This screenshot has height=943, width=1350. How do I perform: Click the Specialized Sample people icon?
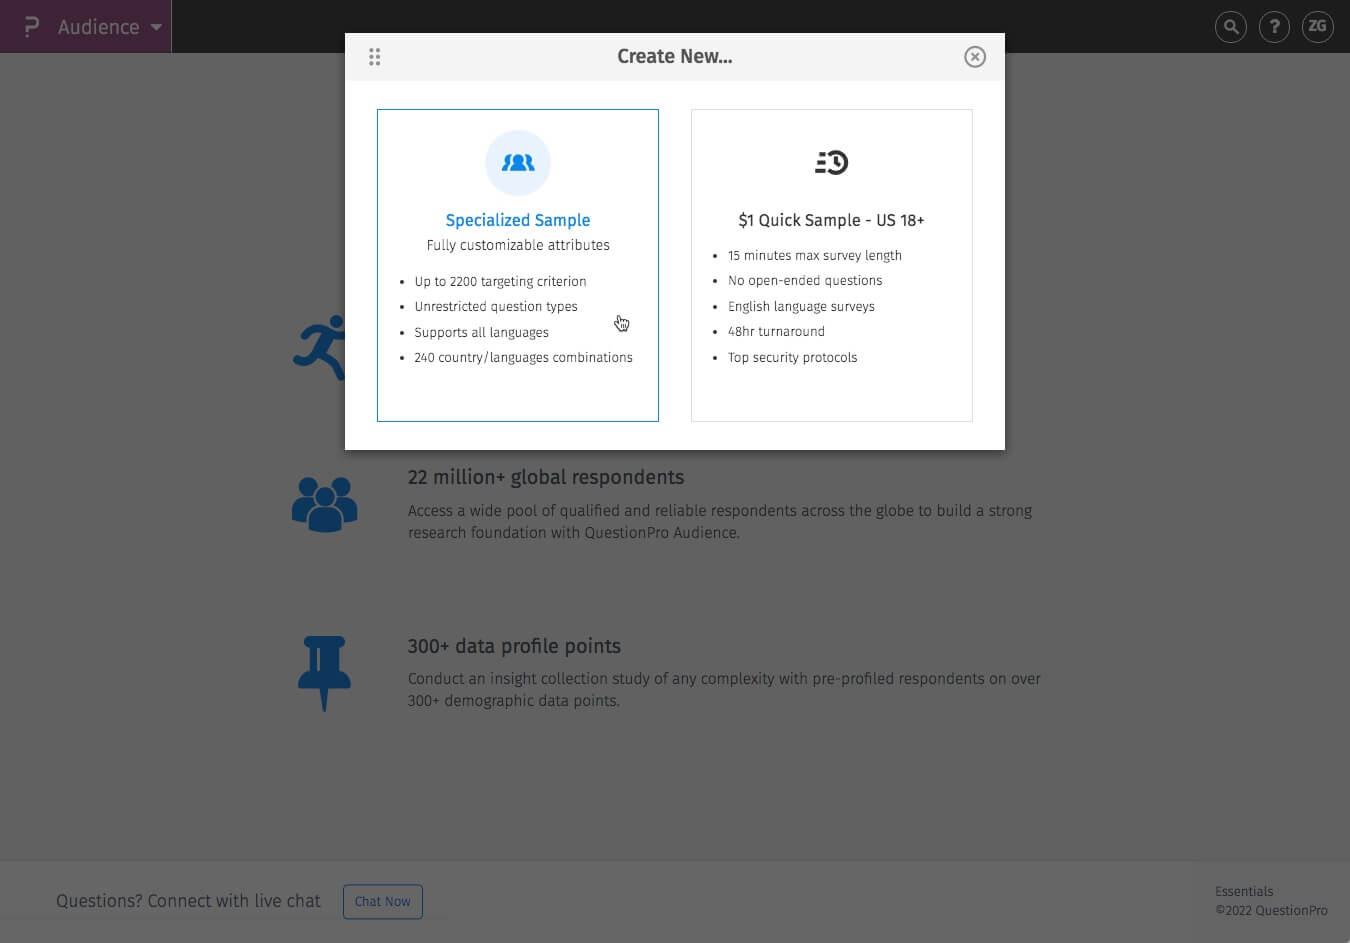point(518,163)
